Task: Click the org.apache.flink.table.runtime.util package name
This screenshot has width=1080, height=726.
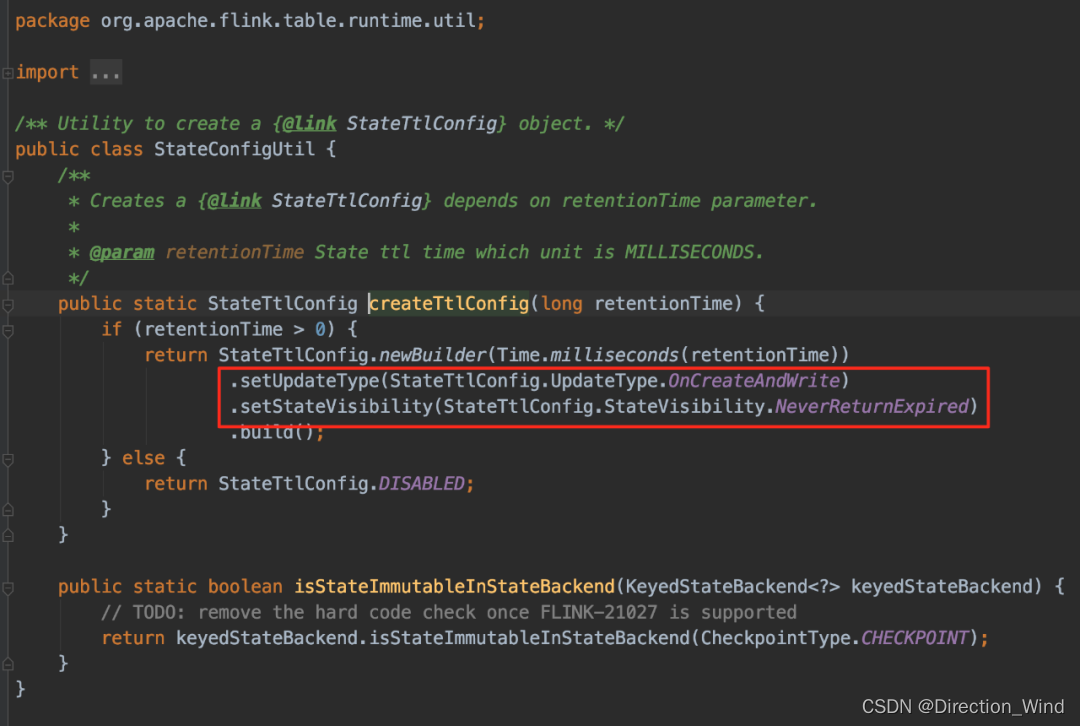Action: click(289, 21)
